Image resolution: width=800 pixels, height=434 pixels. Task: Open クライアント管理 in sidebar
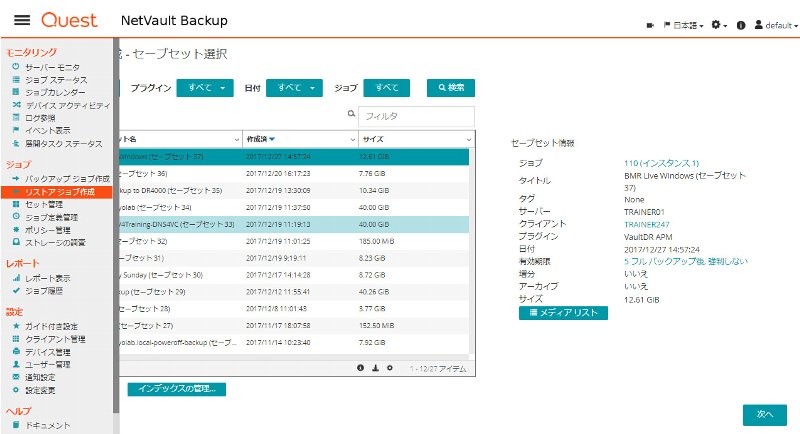pos(55,339)
